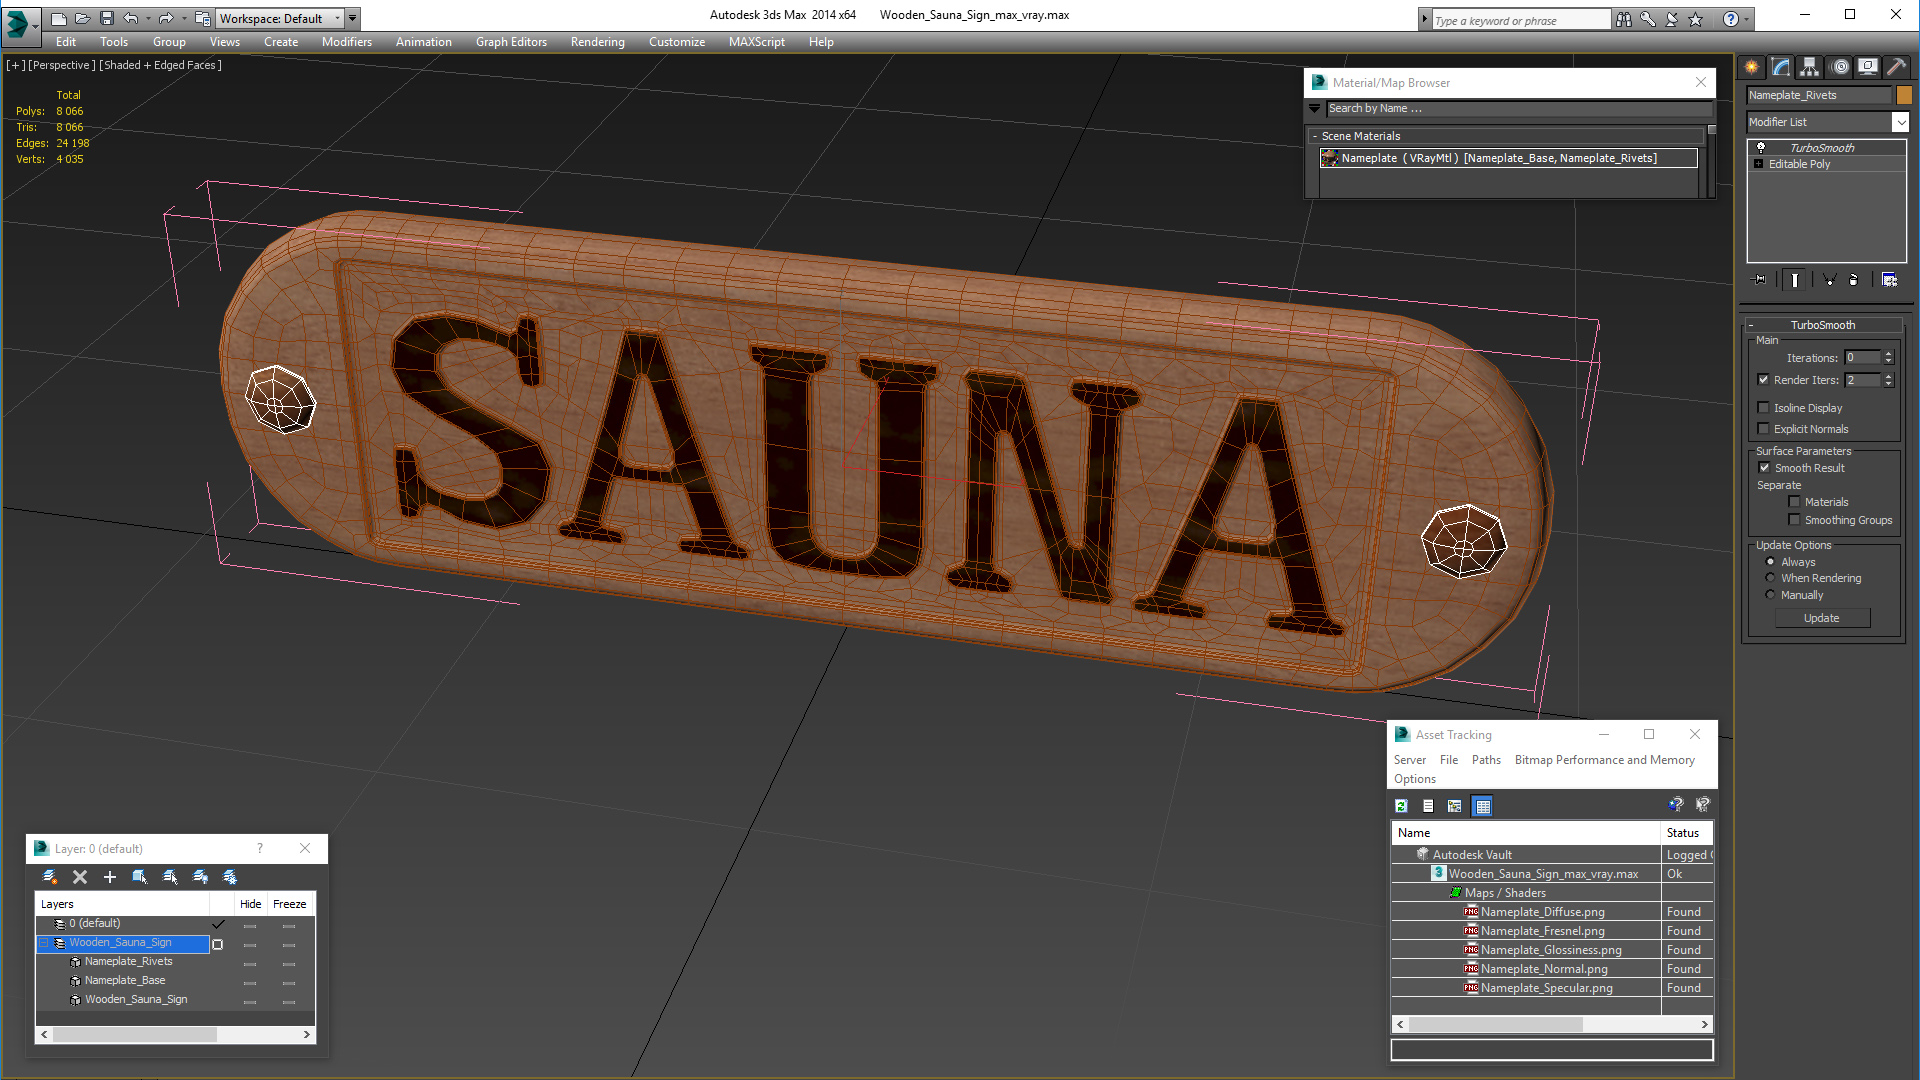Click the Undo arrow icon
Image resolution: width=1920 pixels, height=1080 pixels.
tap(130, 18)
